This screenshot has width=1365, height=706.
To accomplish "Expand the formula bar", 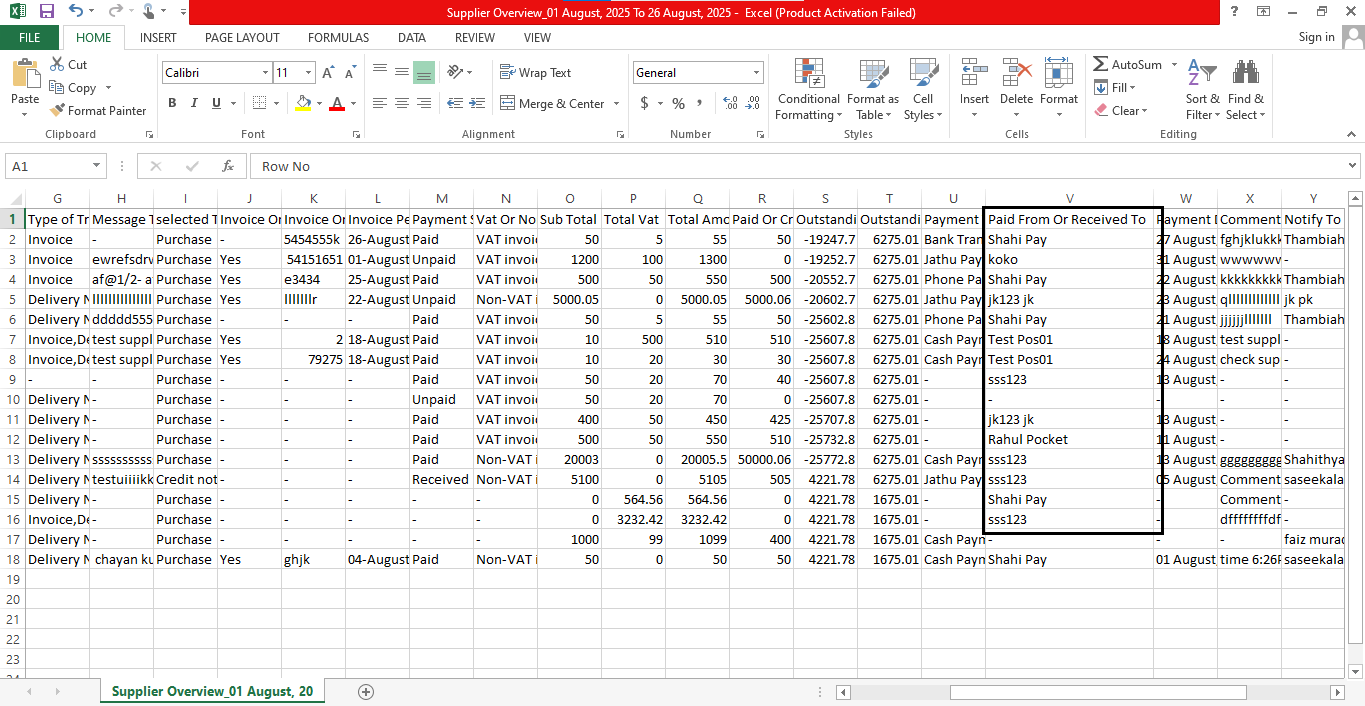I will 1353,166.
